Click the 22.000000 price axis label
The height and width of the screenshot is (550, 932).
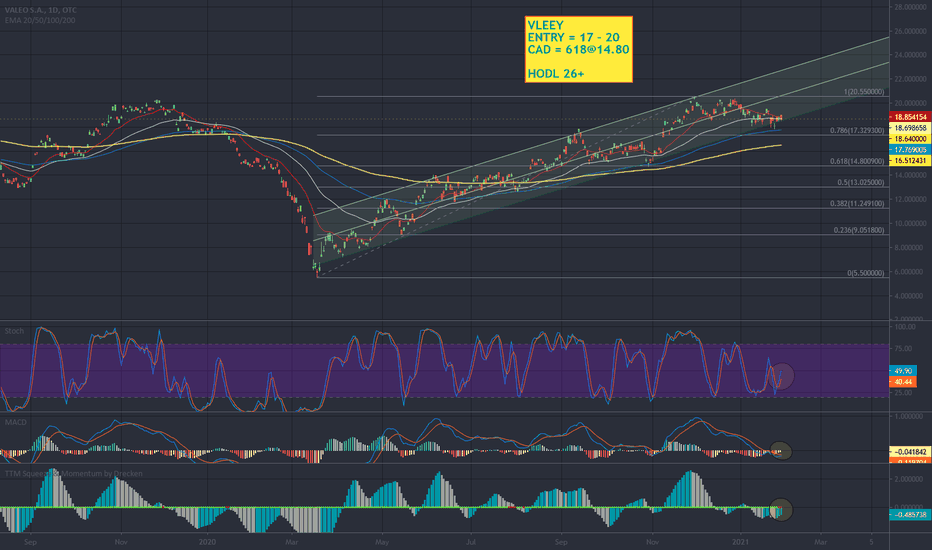pos(910,79)
